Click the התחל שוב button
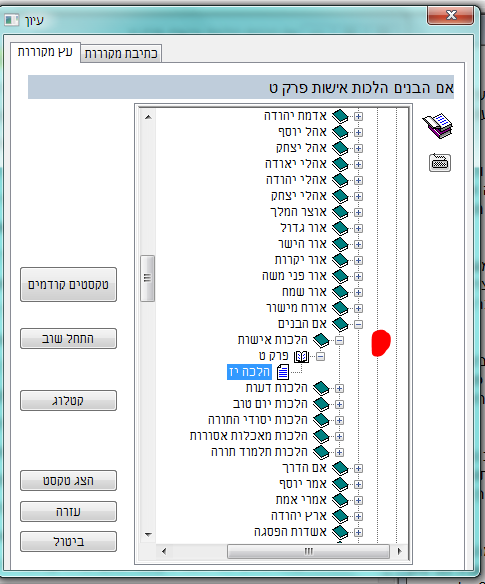The image size is (485, 584). [x=69, y=339]
